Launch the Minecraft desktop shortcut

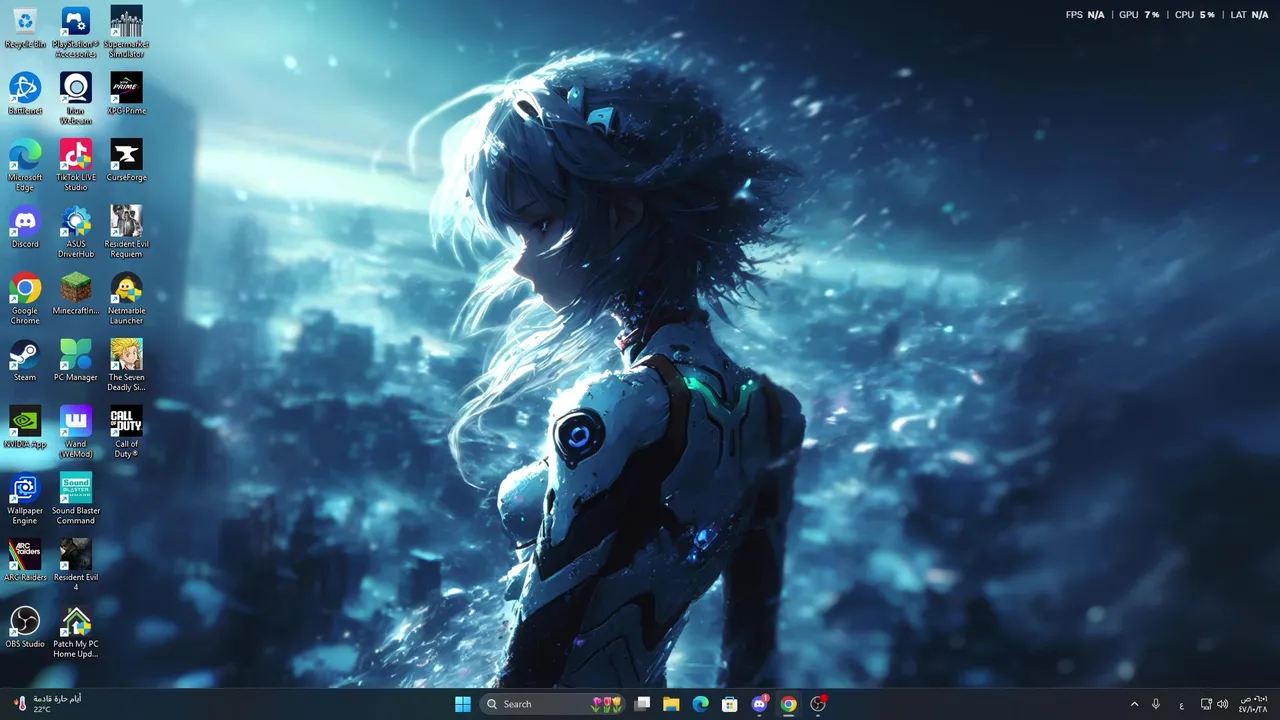coord(76,294)
